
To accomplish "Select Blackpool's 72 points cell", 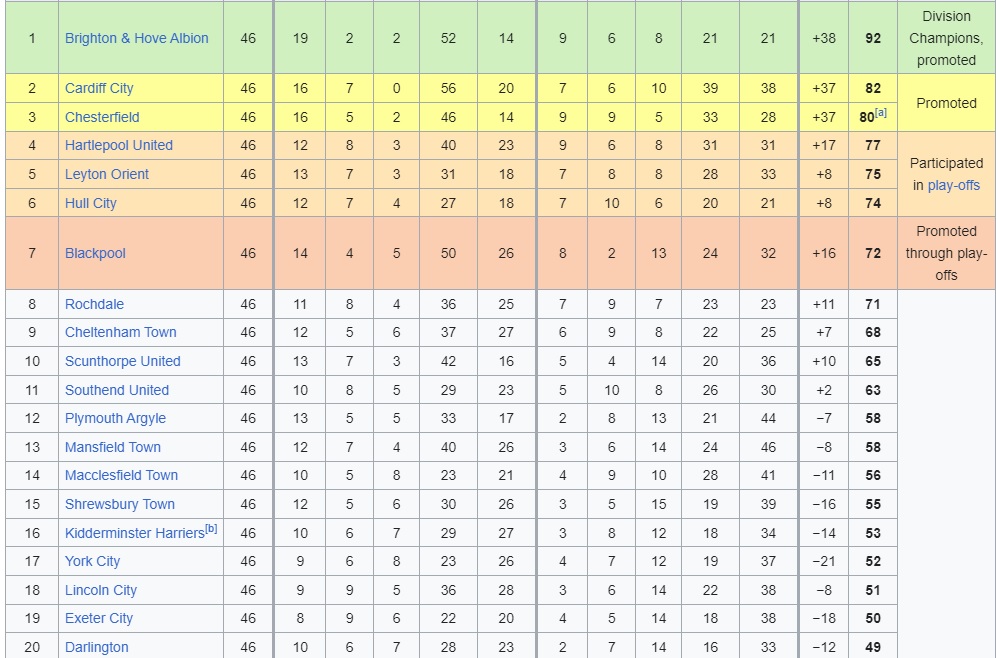I will coord(873,253).
